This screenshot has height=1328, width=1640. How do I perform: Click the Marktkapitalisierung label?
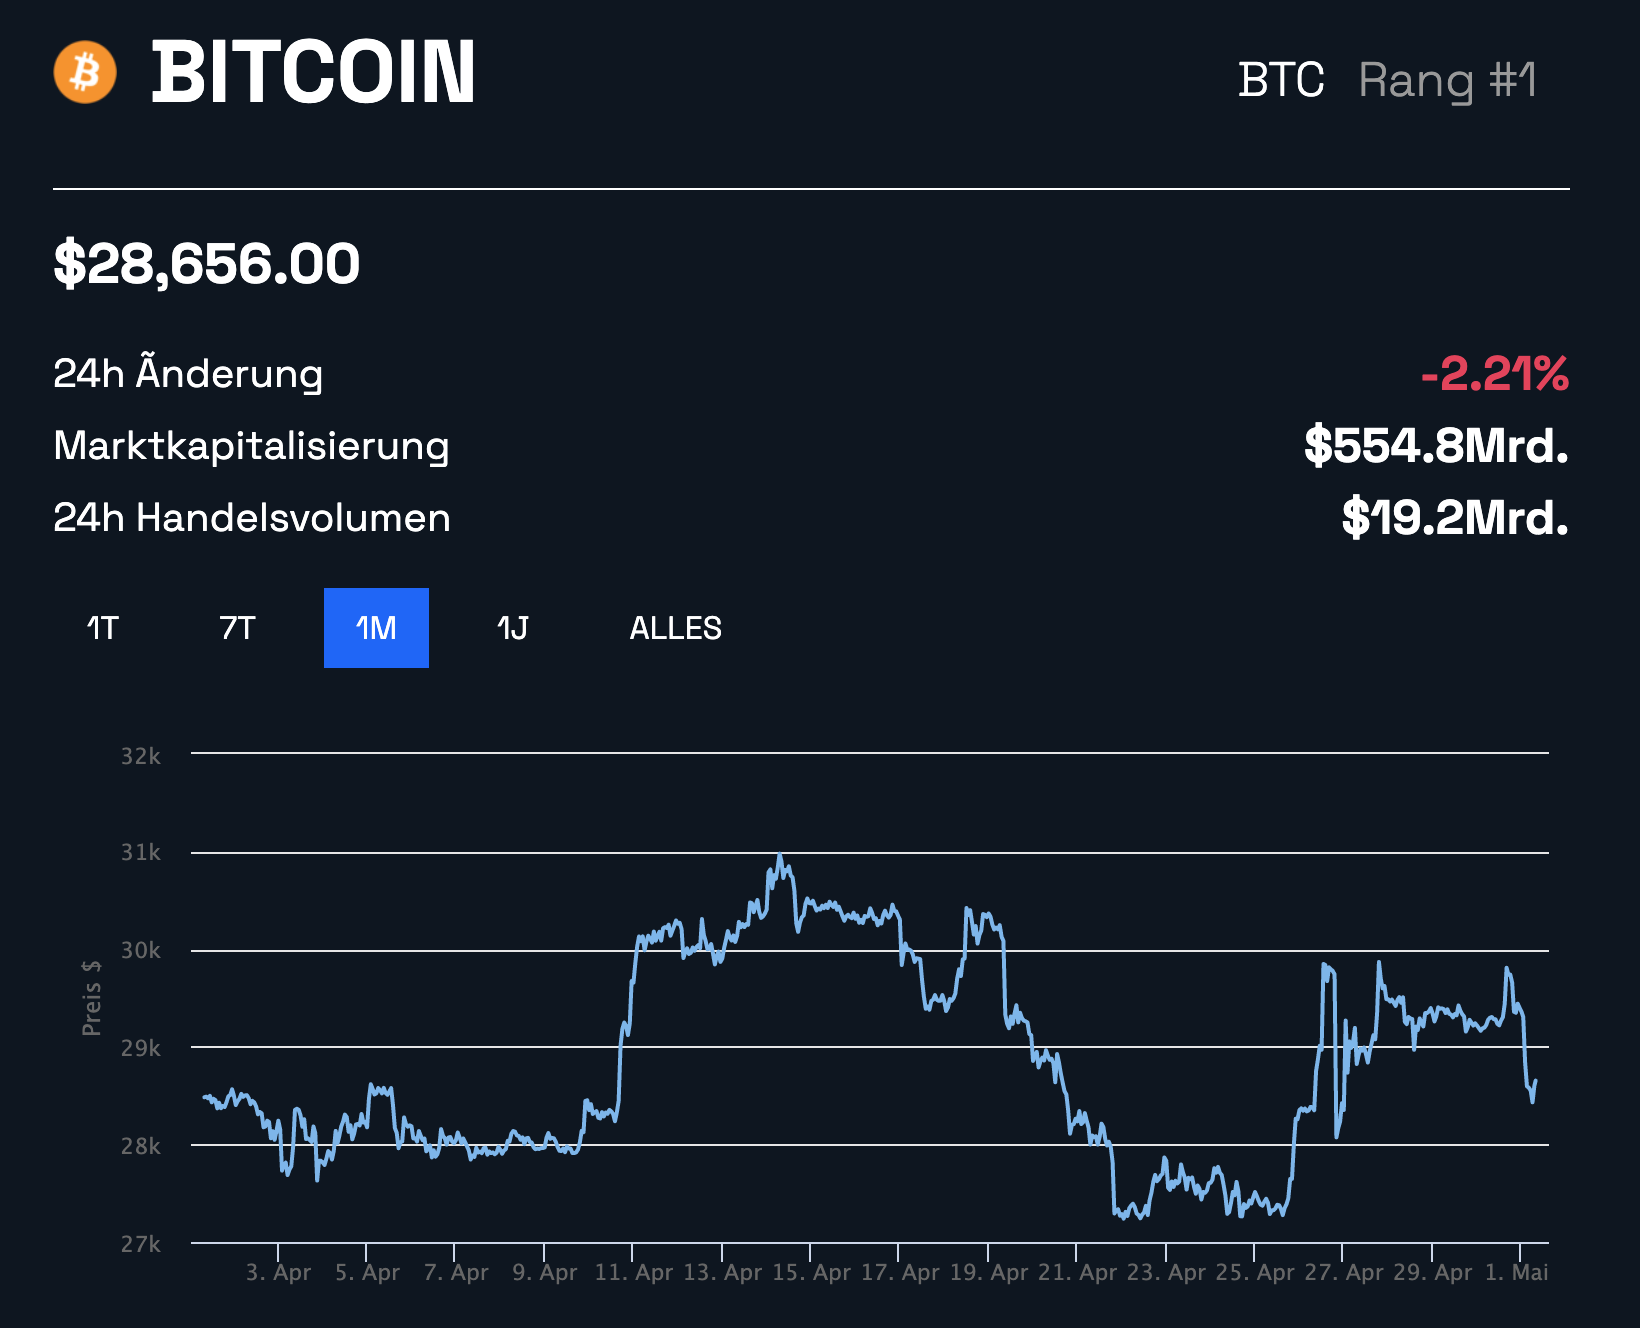(x=251, y=446)
